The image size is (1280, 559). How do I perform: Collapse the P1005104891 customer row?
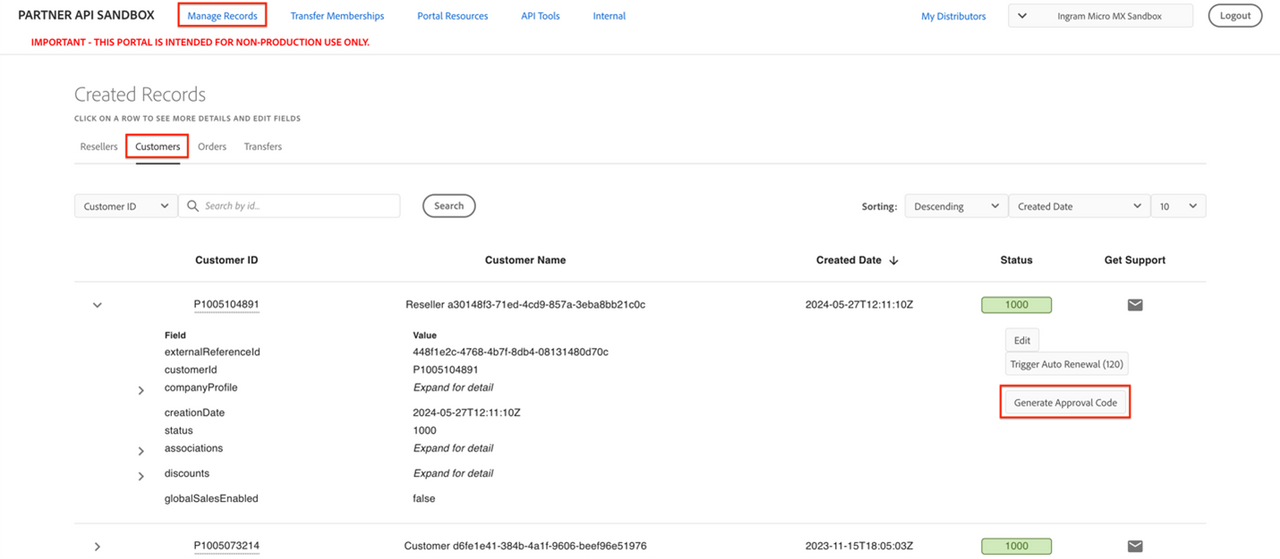tap(97, 305)
